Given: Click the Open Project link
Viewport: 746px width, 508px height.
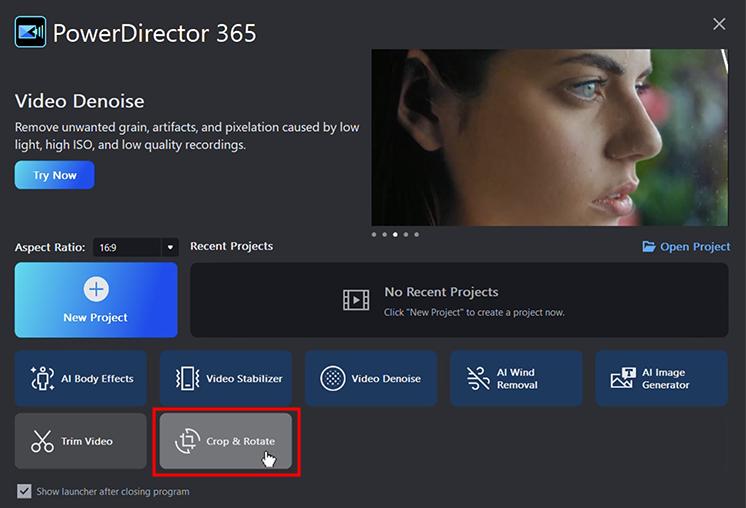Looking at the screenshot, I should pos(686,246).
